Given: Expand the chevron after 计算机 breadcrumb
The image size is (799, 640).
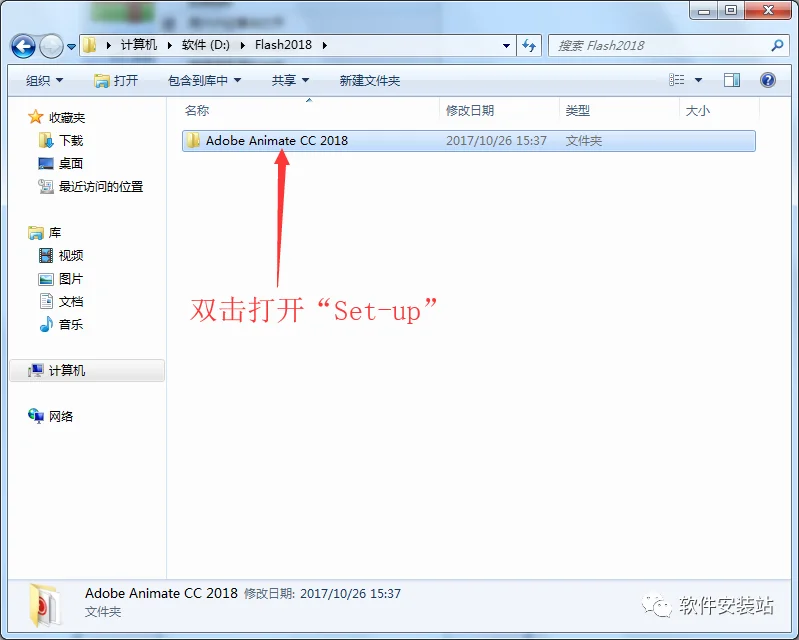Looking at the screenshot, I should [x=170, y=45].
